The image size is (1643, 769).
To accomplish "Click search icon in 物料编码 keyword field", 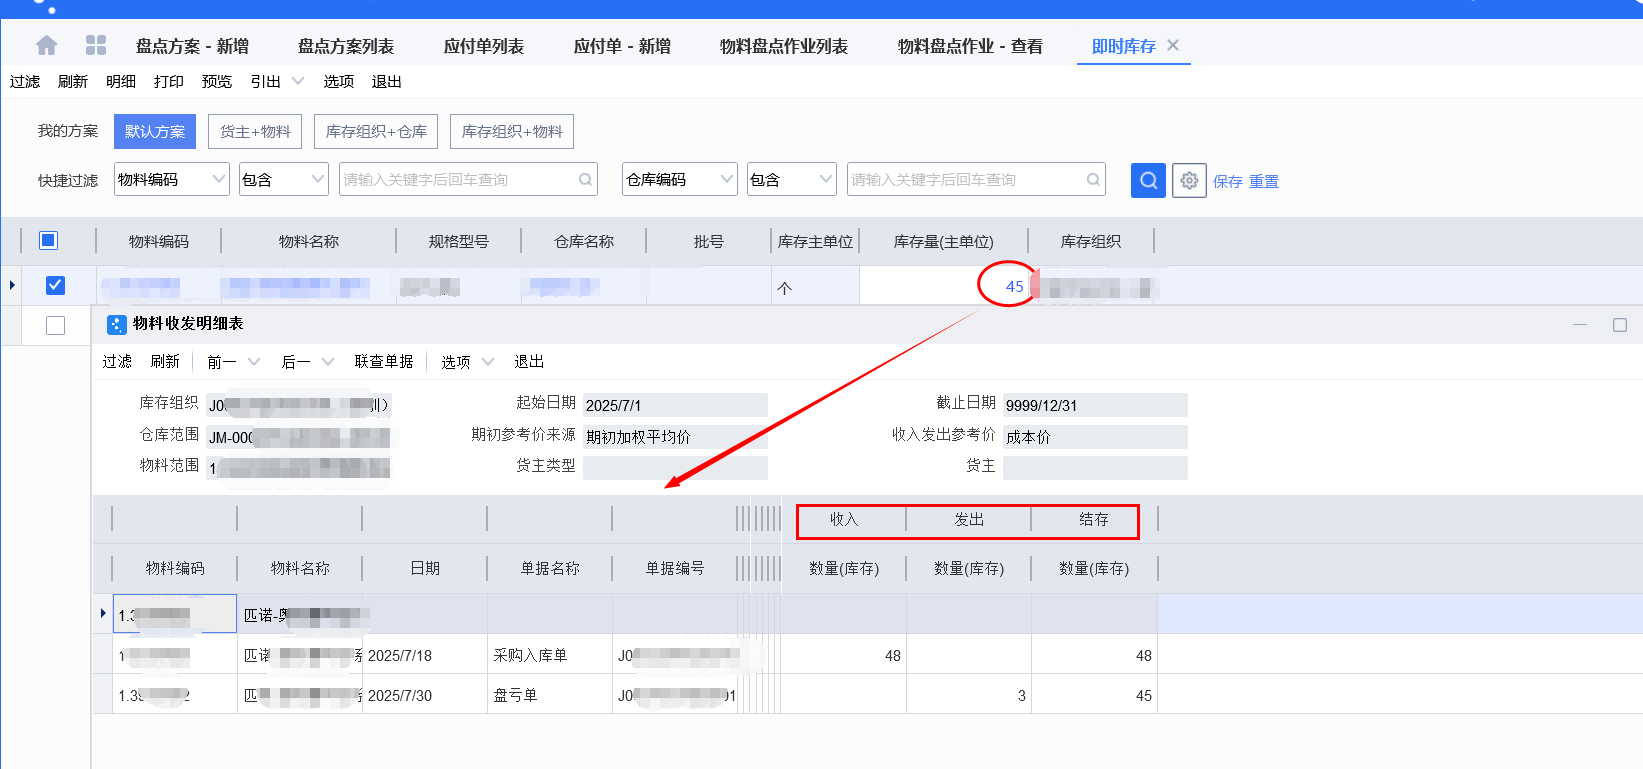I will pyautogui.click(x=585, y=180).
